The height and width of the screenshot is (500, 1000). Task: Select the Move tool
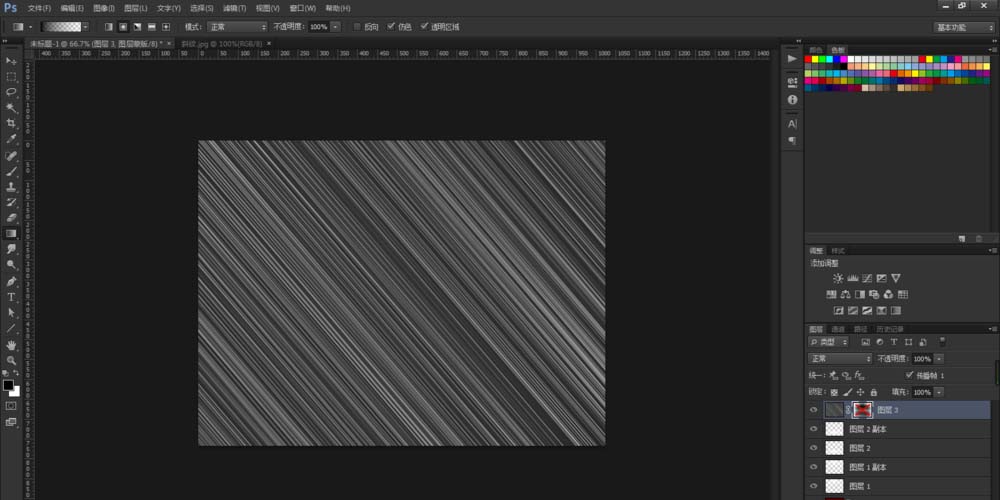click(11, 61)
